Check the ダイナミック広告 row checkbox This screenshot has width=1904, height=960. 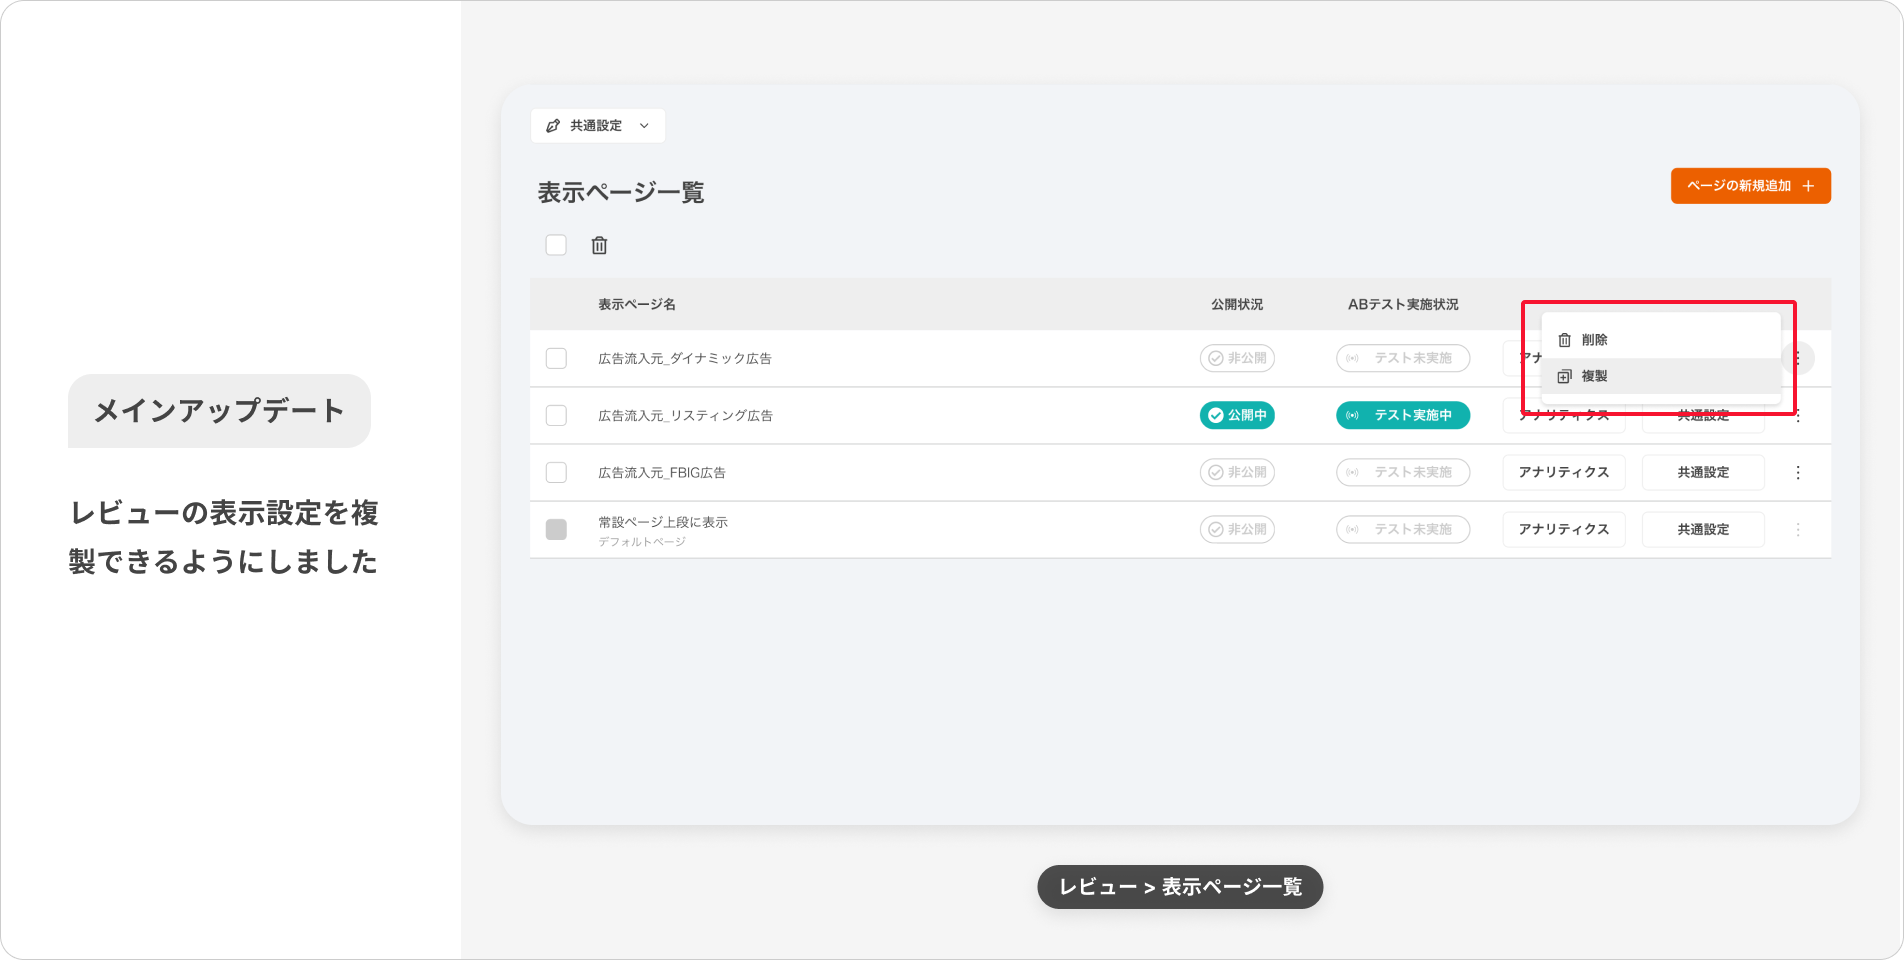(556, 358)
